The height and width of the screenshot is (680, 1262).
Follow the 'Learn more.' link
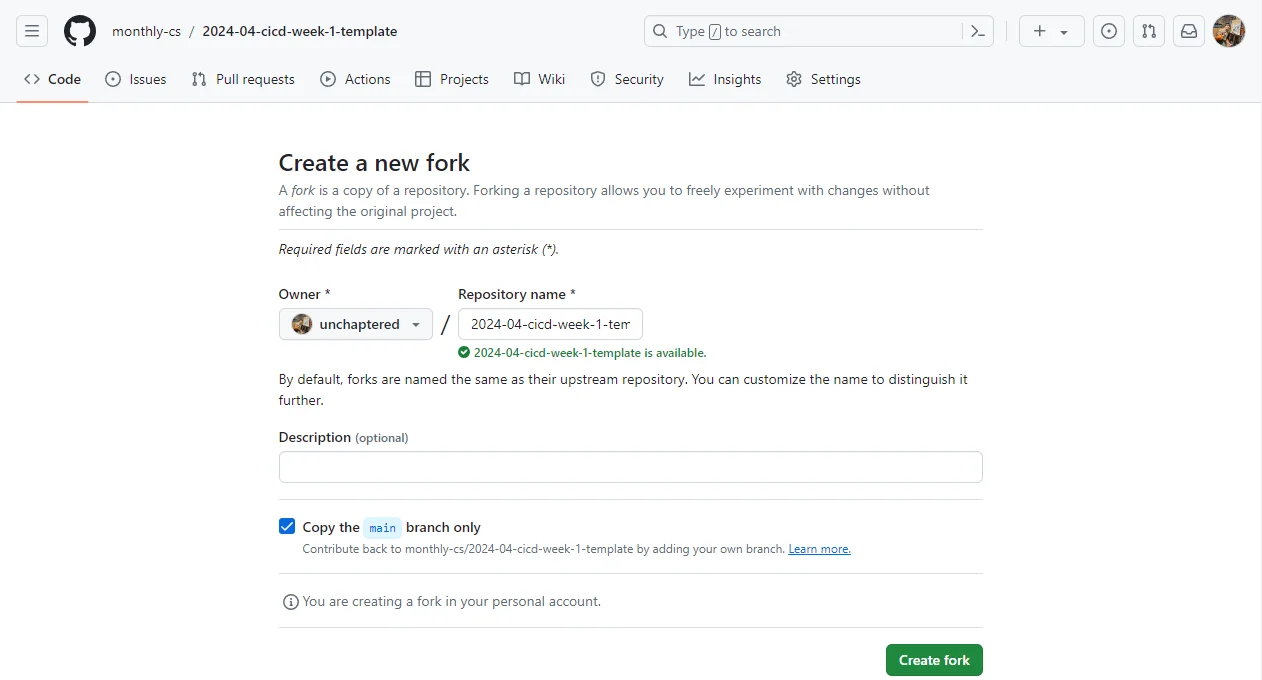[x=819, y=549]
